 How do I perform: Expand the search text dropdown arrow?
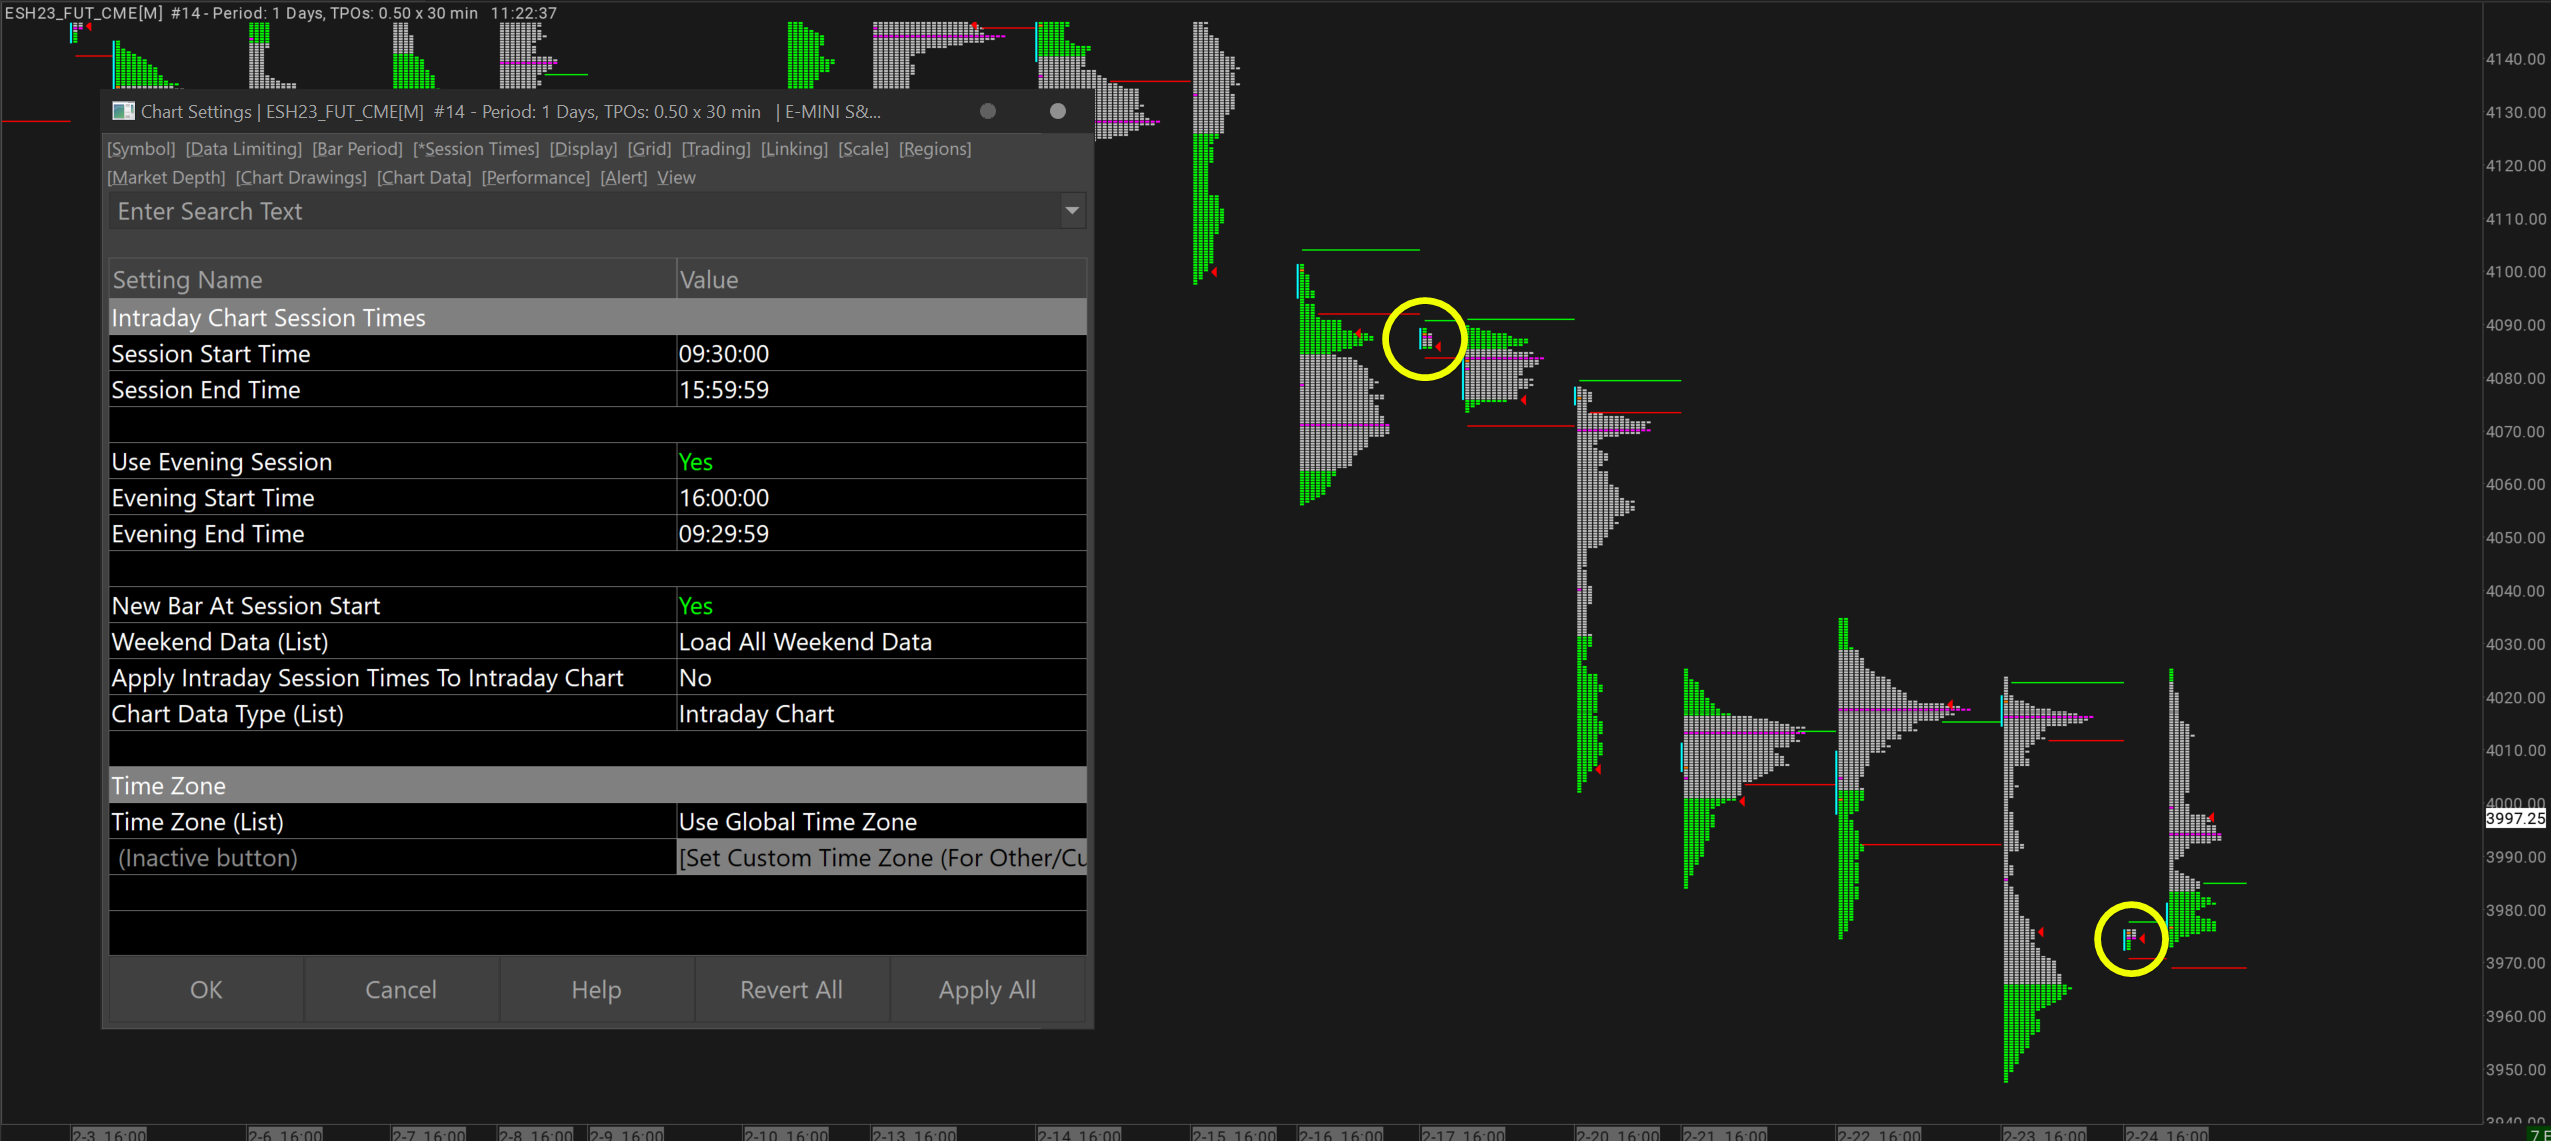tap(1072, 211)
